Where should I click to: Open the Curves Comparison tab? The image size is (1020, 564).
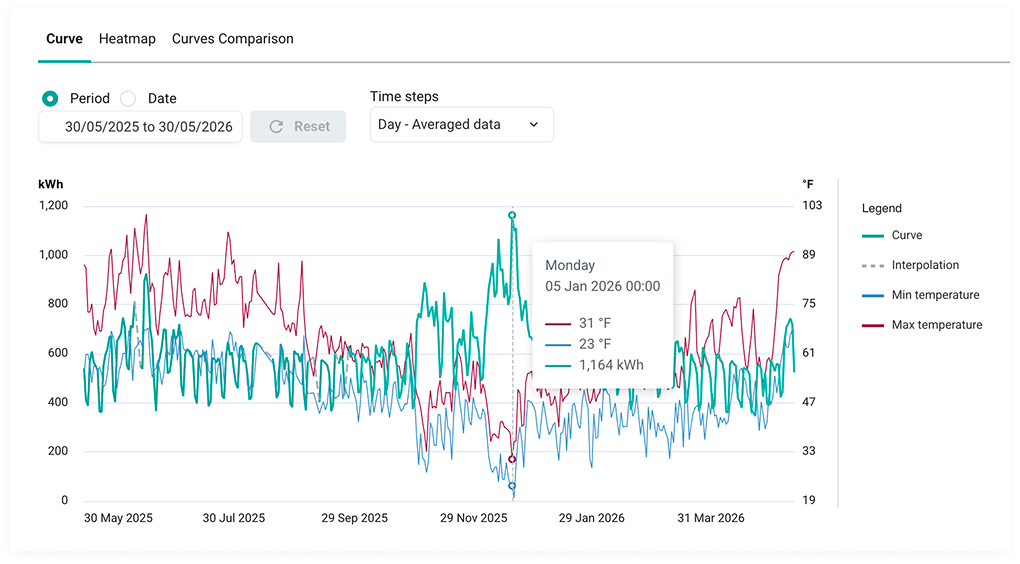click(x=232, y=39)
